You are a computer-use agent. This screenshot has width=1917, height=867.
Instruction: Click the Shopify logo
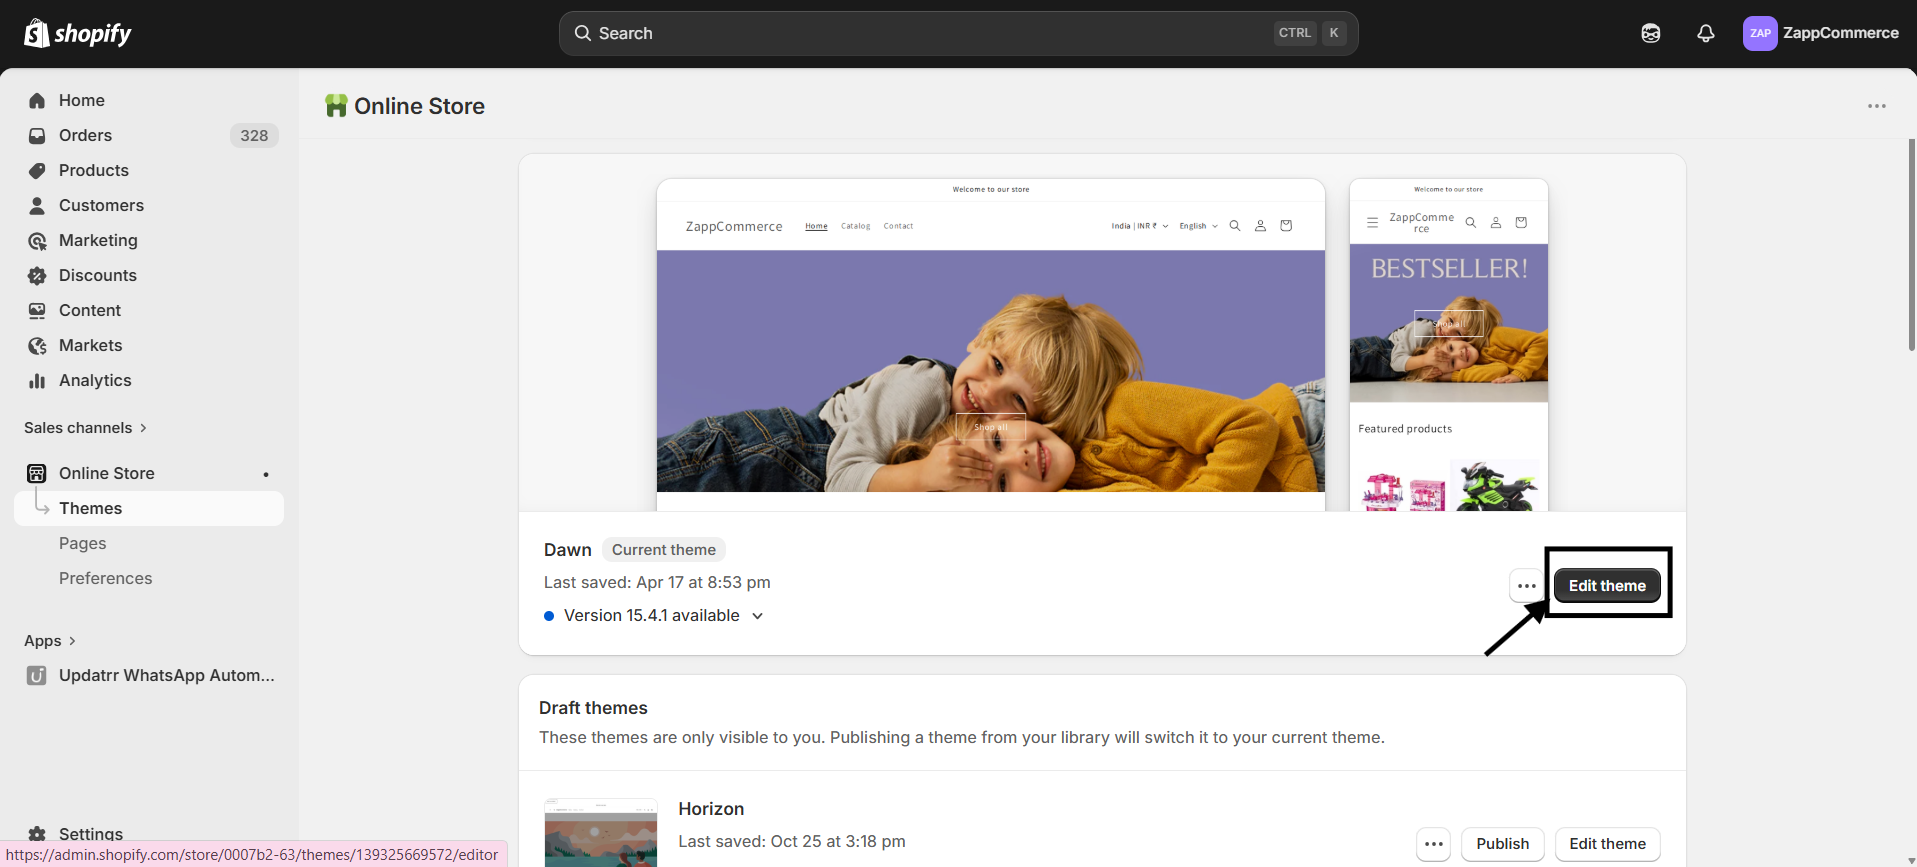pos(78,33)
